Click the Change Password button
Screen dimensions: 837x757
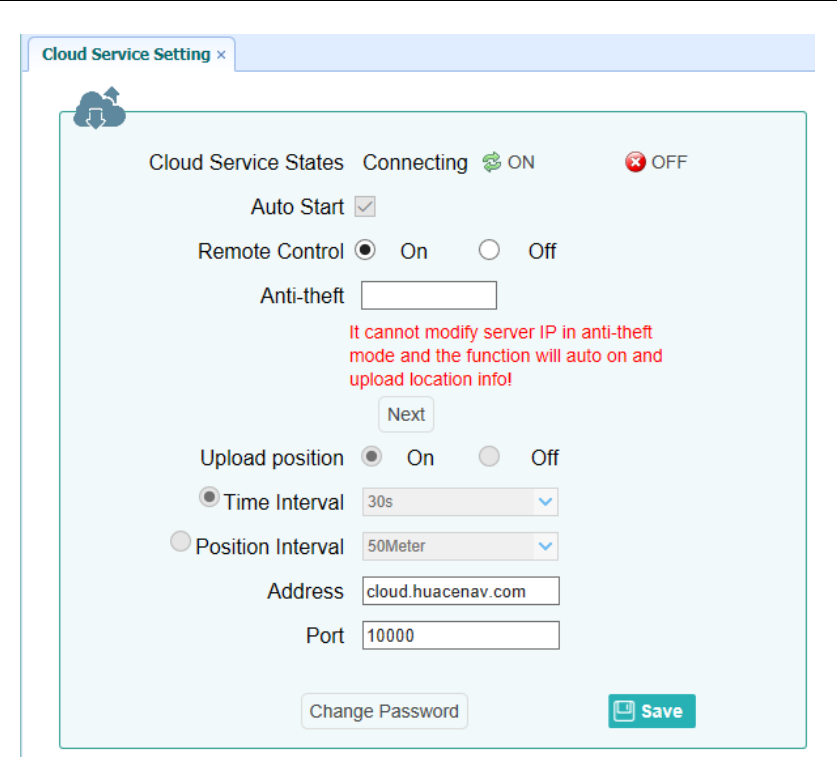click(x=384, y=711)
